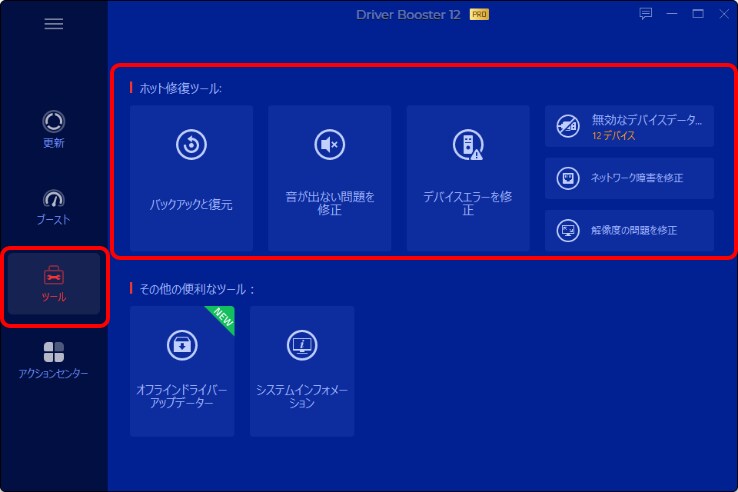Screen dimensions: 738x492
Task: Open システムインフォメーション label
Action: tap(302, 396)
